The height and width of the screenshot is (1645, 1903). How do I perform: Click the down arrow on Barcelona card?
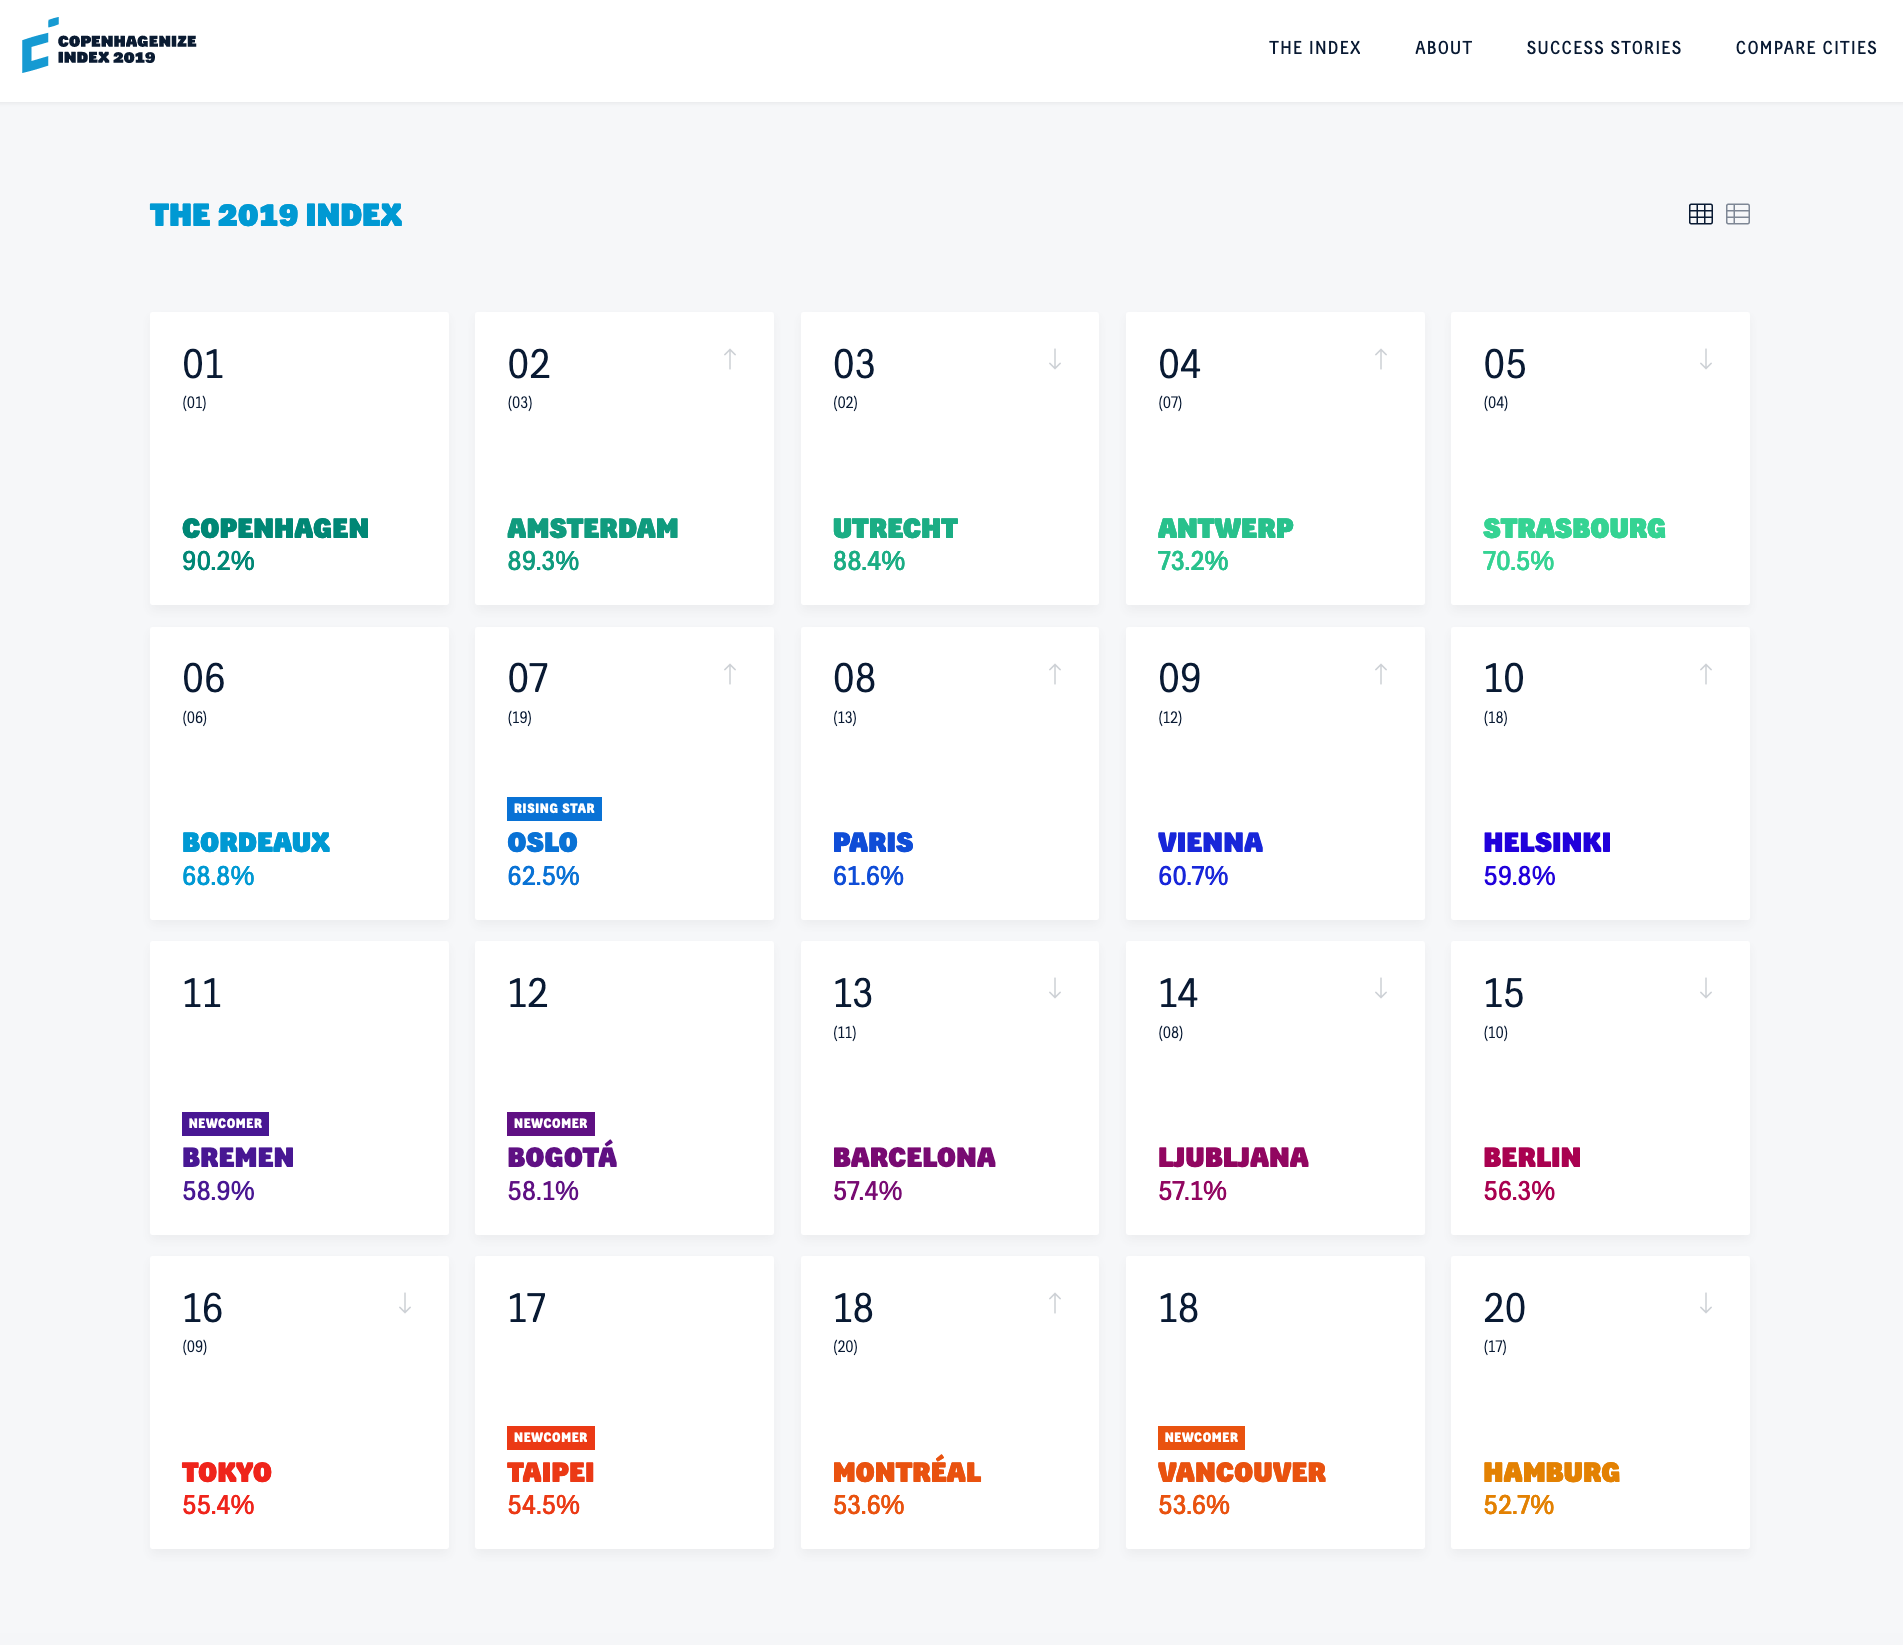pyautogui.click(x=1055, y=989)
